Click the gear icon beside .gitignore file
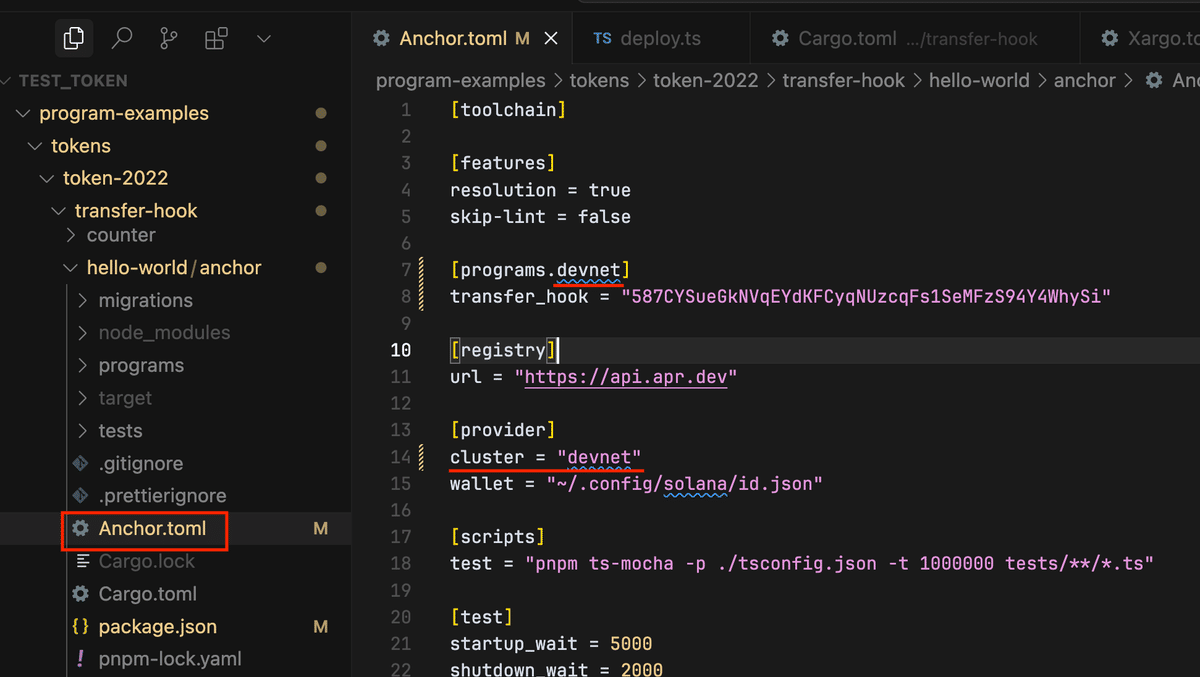This screenshot has width=1200, height=677. click(x=81, y=464)
